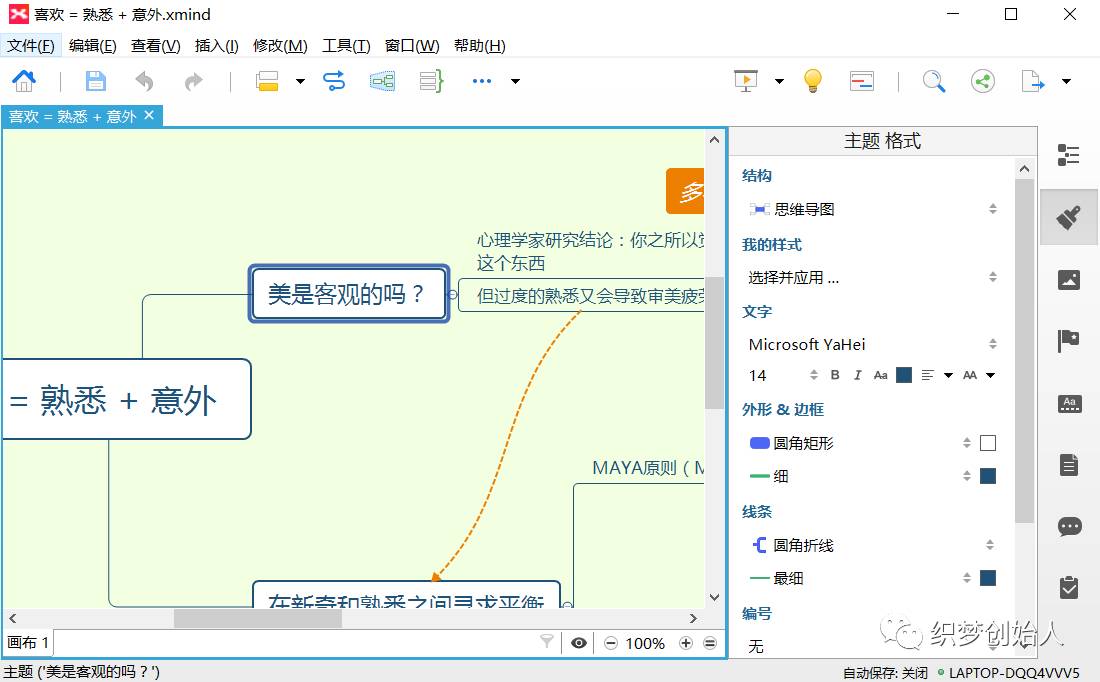Open the Image panel in sidebar
Image resolution: width=1100 pixels, height=682 pixels.
1069,280
